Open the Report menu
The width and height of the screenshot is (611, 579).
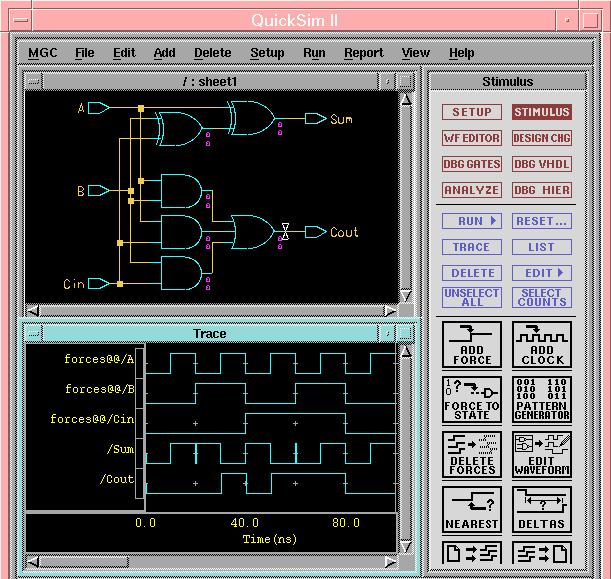(363, 53)
